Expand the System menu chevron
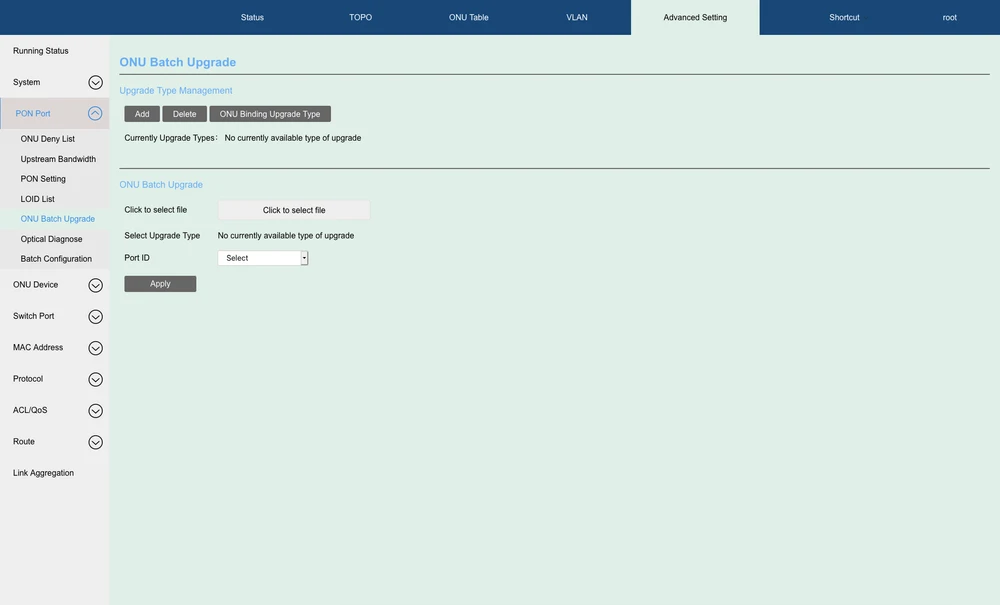The width and height of the screenshot is (1000, 605). click(95, 83)
